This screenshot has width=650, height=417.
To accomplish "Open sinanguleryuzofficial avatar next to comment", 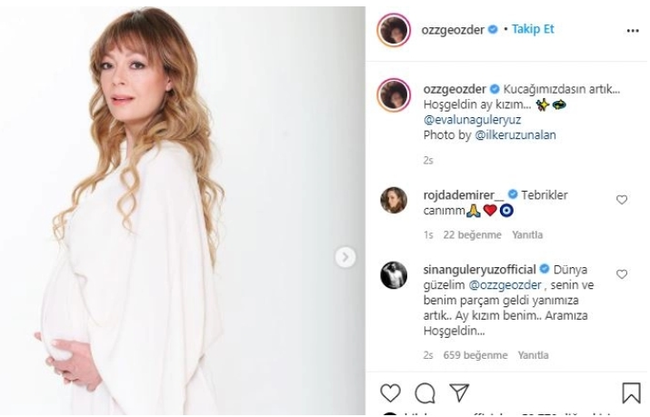I will point(393,274).
